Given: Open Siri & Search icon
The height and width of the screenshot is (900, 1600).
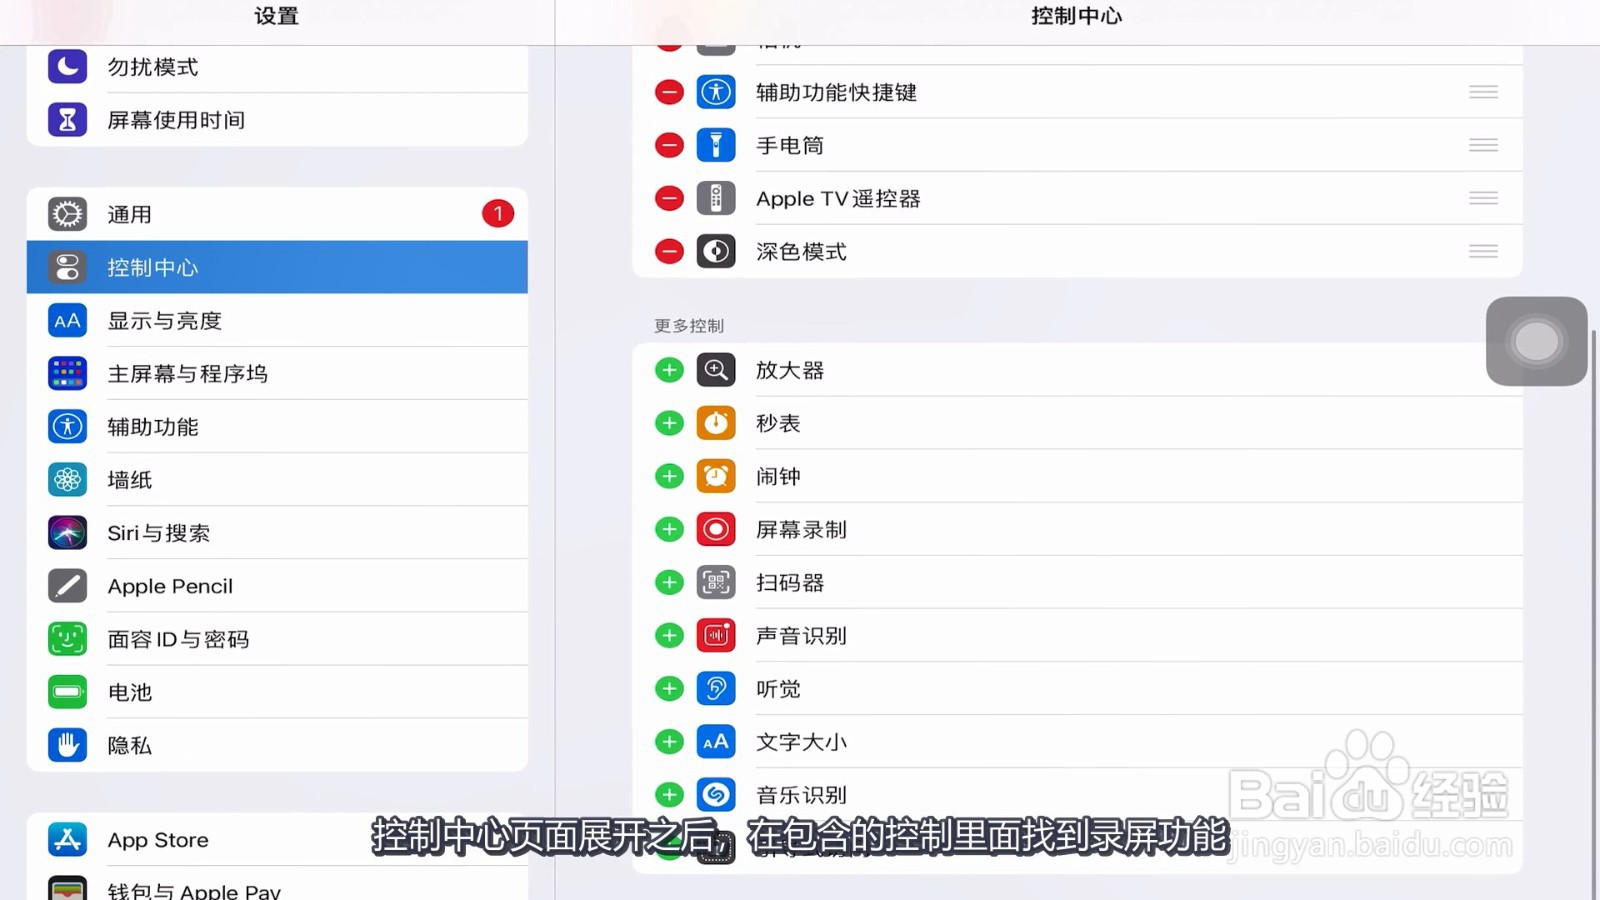Looking at the screenshot, I should 67,533.
